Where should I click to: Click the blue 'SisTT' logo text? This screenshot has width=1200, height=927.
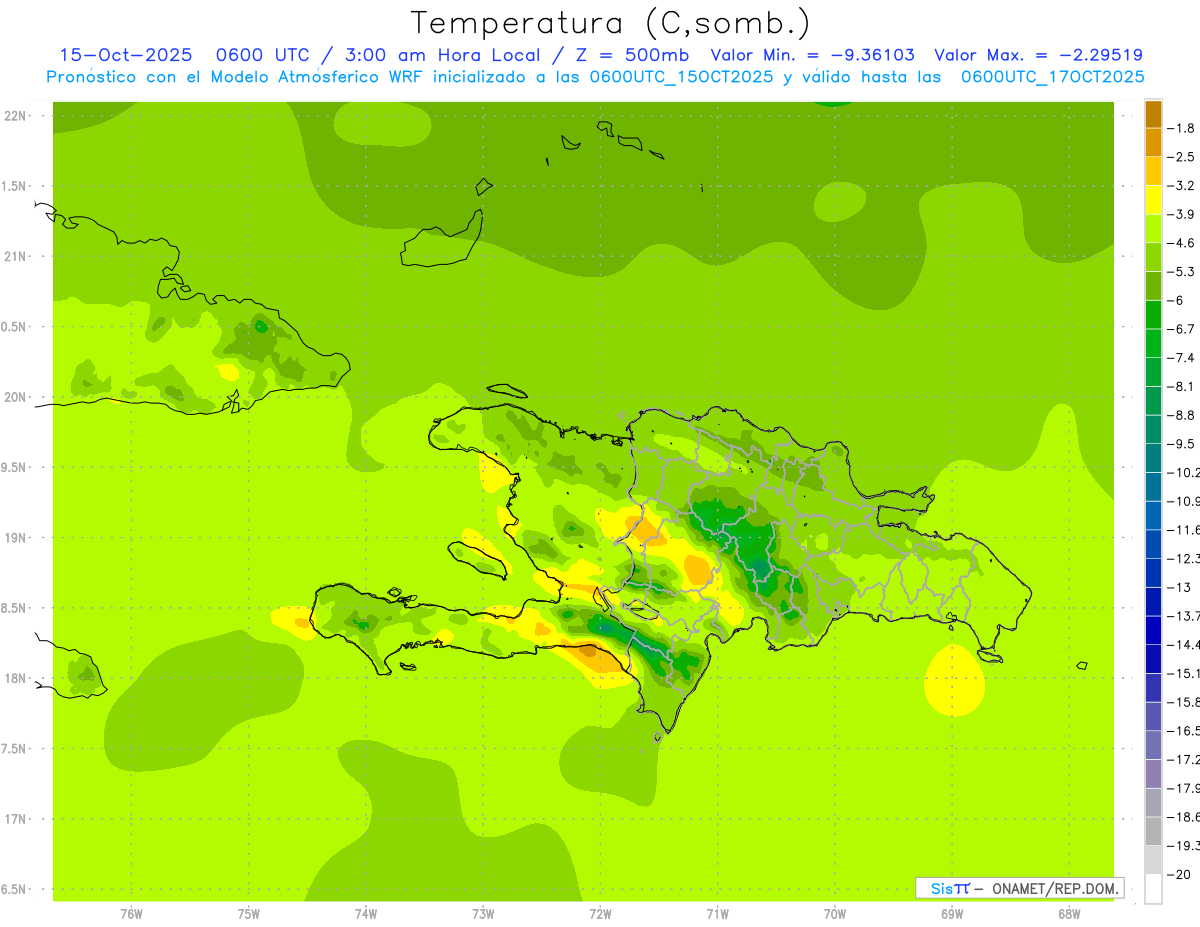click(x=949, y=888)
